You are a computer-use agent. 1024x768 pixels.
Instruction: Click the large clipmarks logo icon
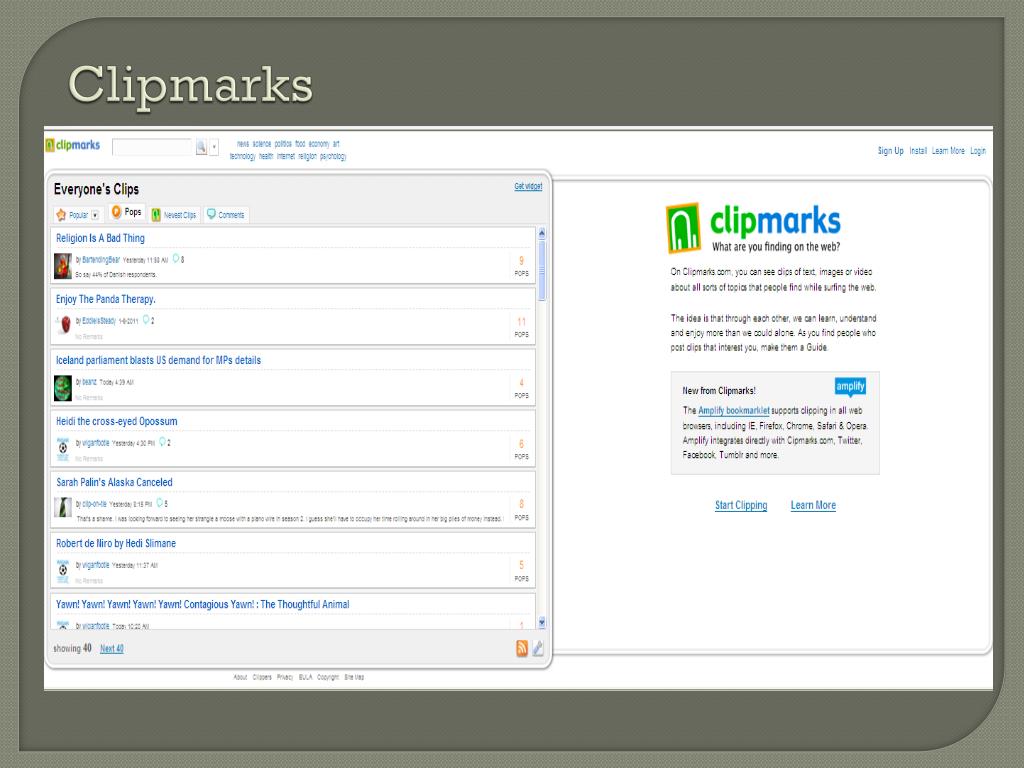coord(683,227)
